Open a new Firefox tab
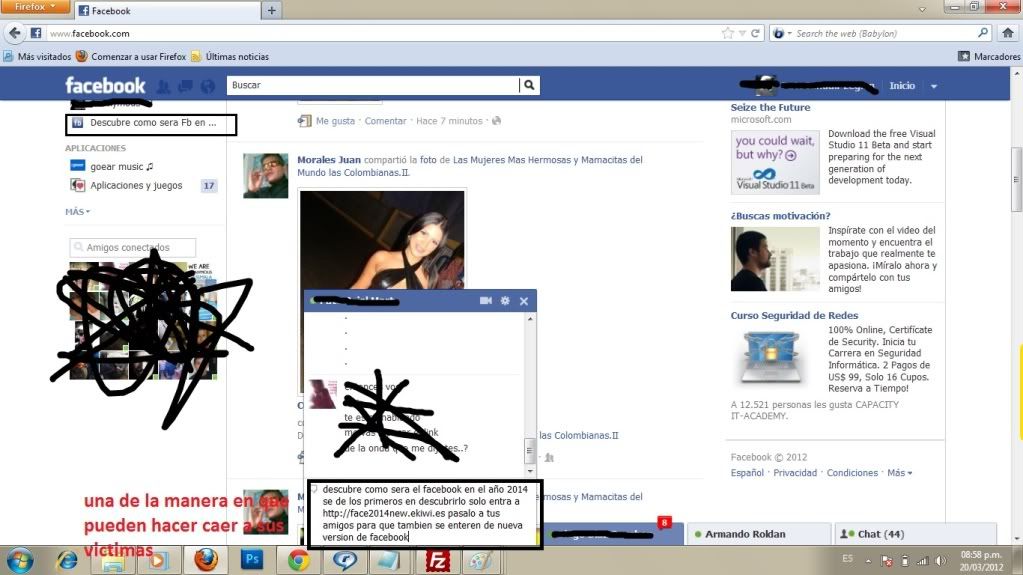This screenshot has width=1023, height=575. point(271,10)
